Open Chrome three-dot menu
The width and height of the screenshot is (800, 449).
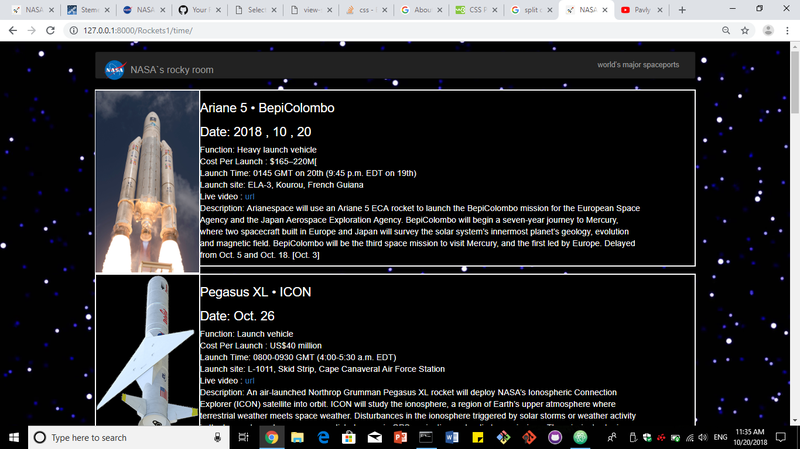787,31
